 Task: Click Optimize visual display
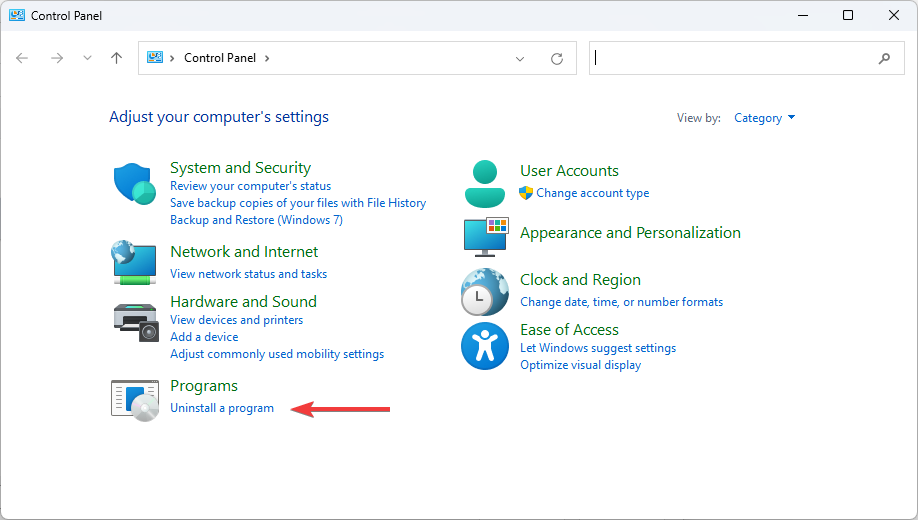click(x=580, y=365)
